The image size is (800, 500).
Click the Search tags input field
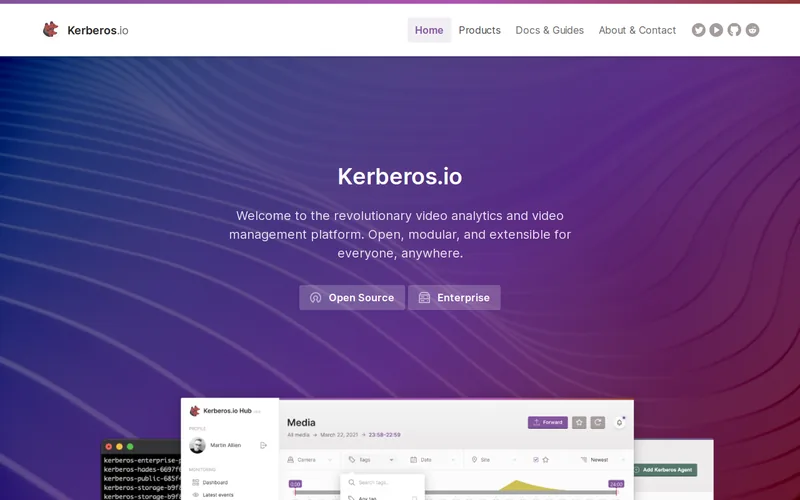pos(383,482)
